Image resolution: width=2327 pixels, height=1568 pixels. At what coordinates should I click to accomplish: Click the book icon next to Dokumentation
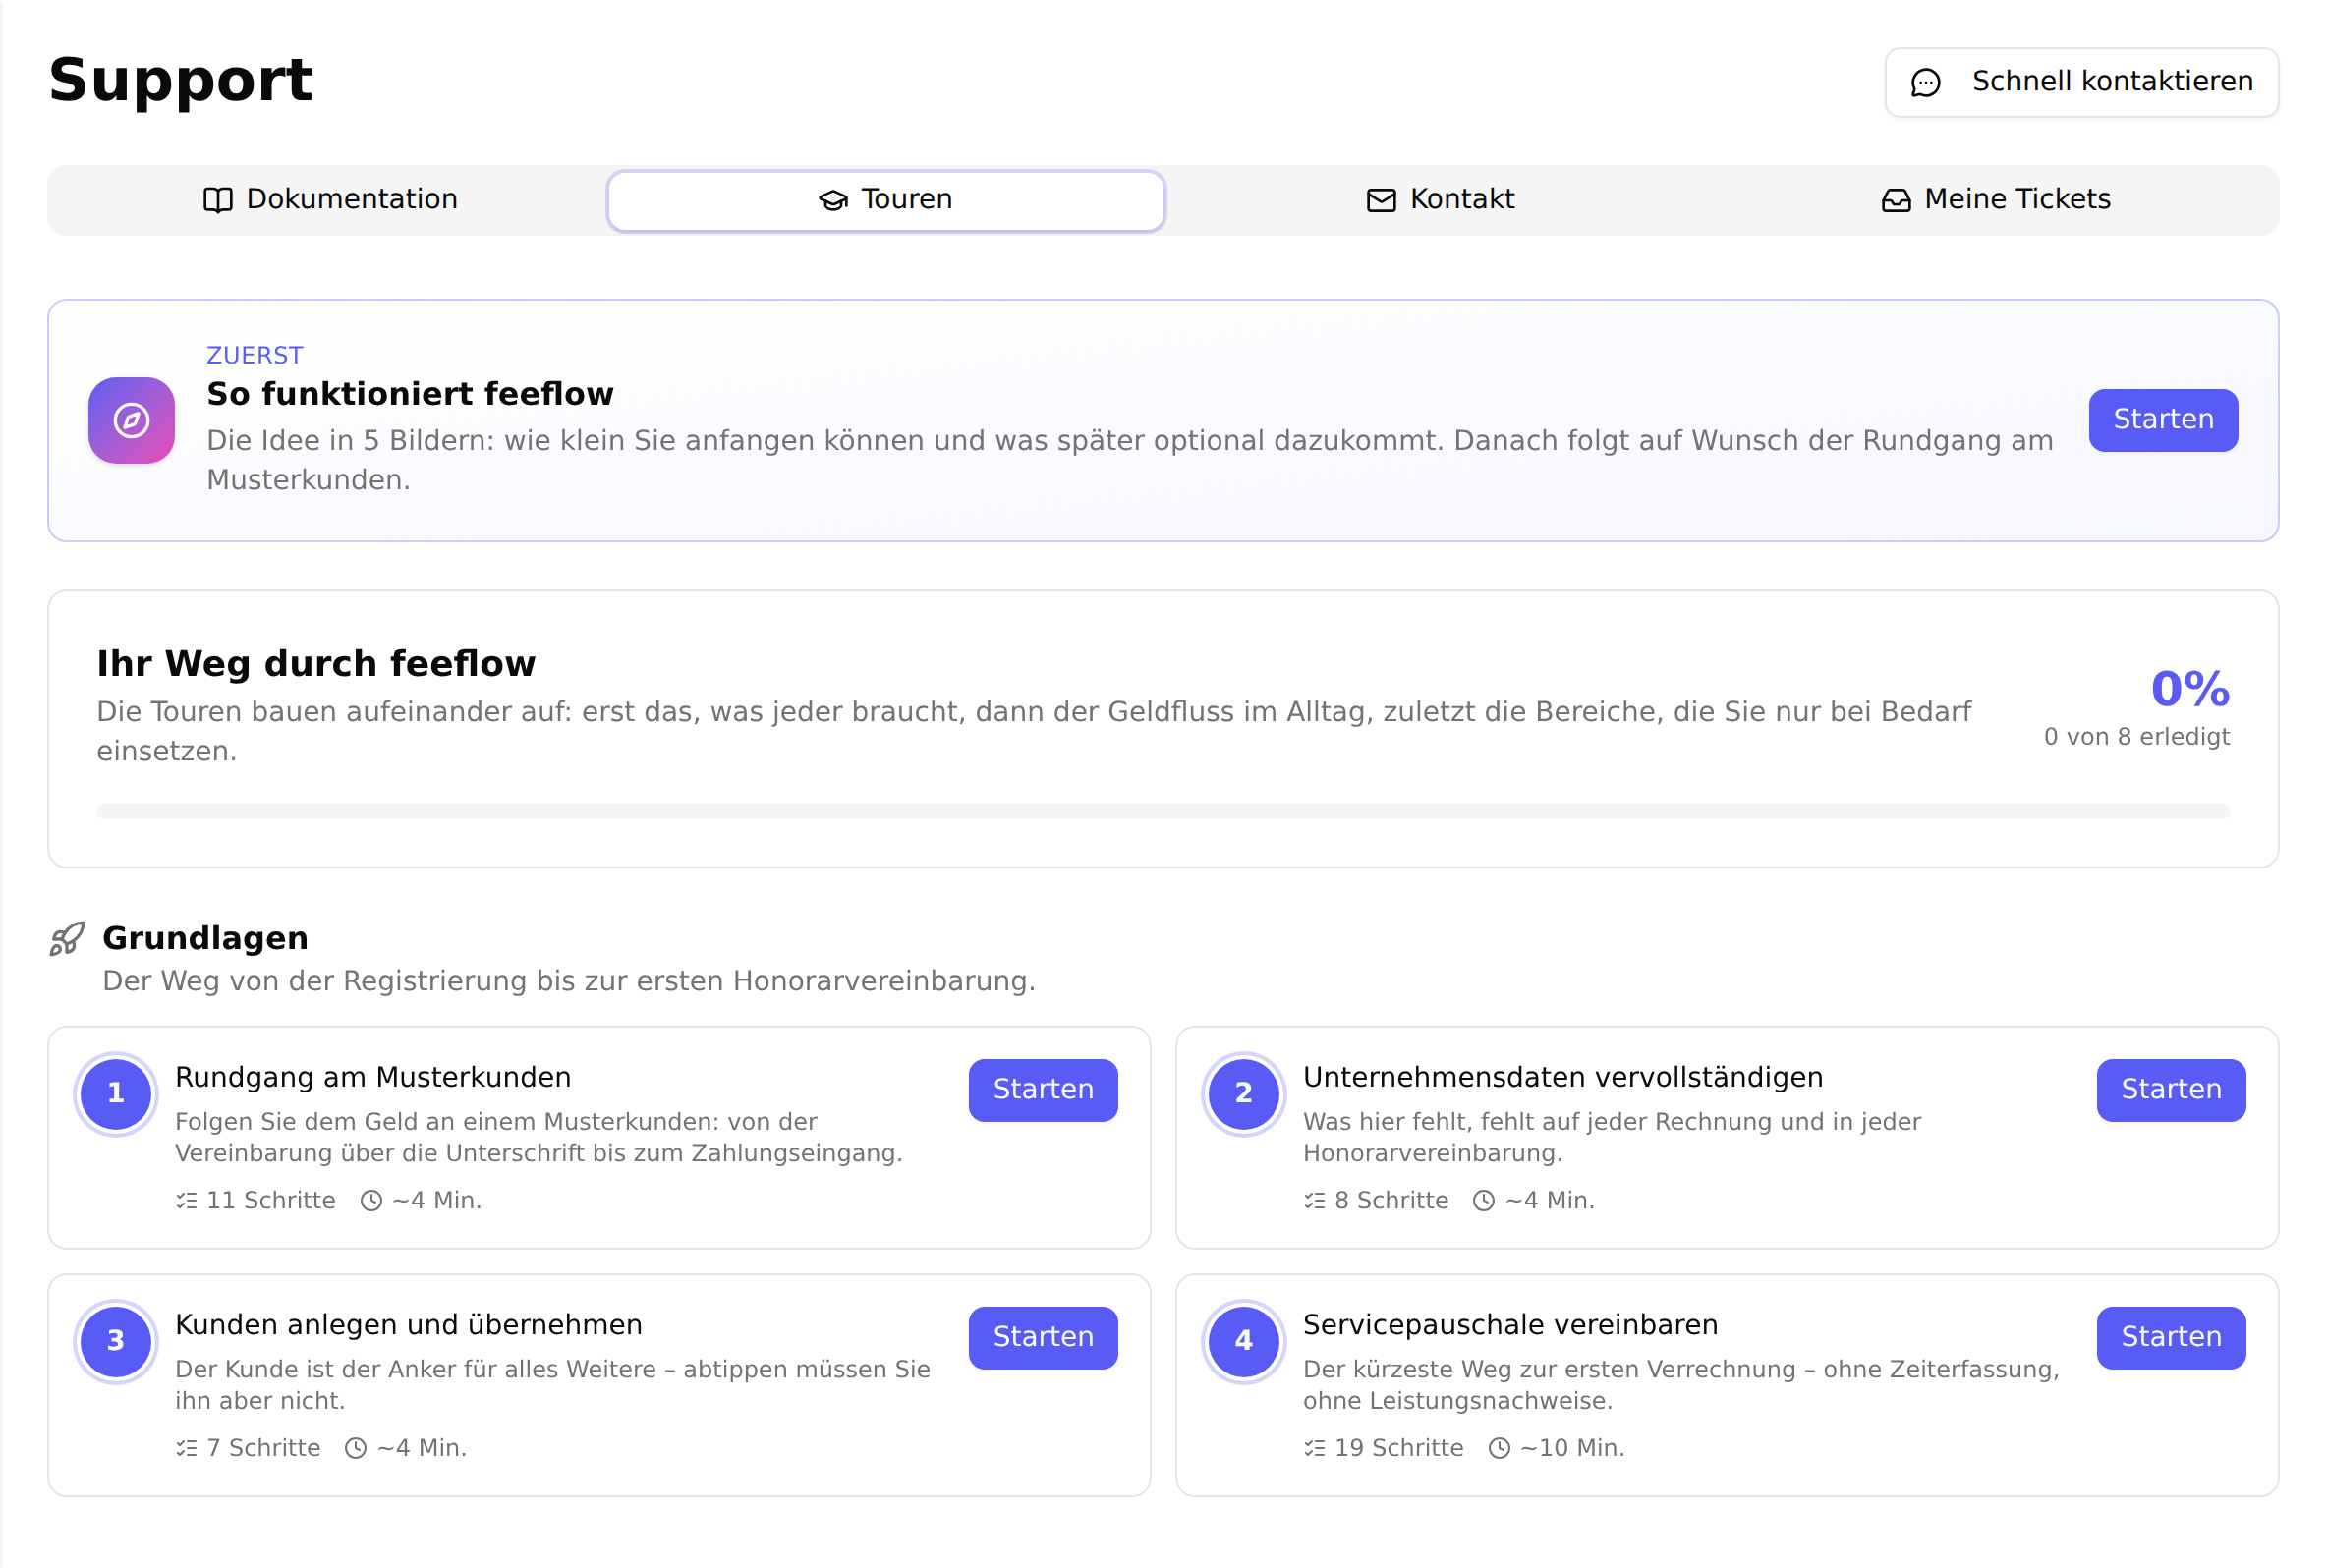click(x=217, y=200)
